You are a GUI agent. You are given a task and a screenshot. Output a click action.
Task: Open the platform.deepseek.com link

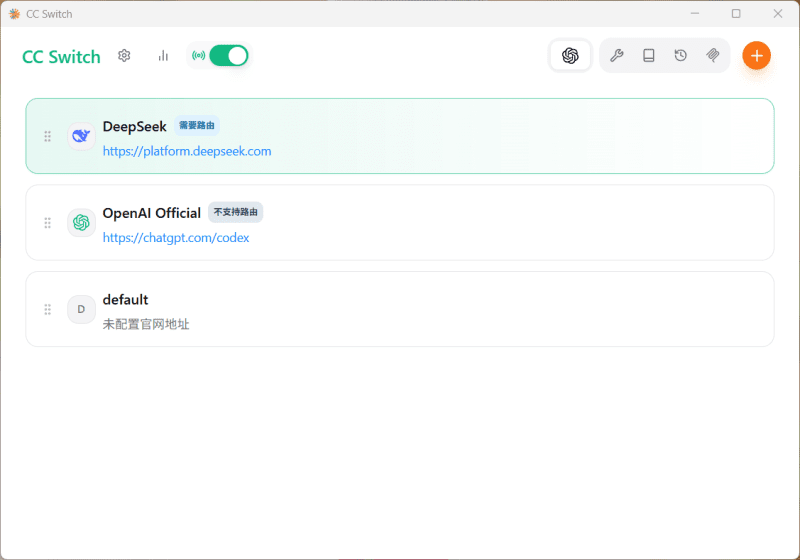tap(187, 151)
